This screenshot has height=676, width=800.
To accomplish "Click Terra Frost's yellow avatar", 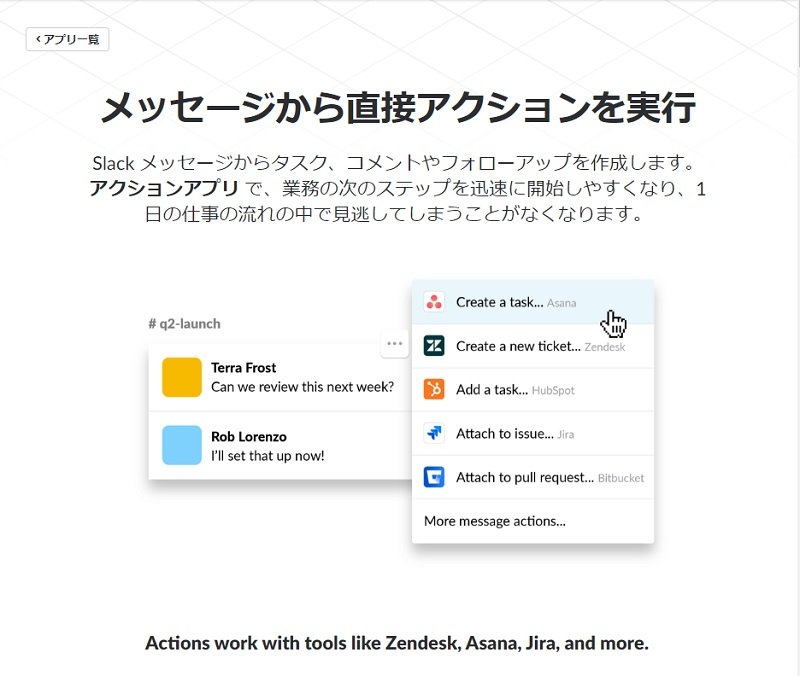I will 182,377.
